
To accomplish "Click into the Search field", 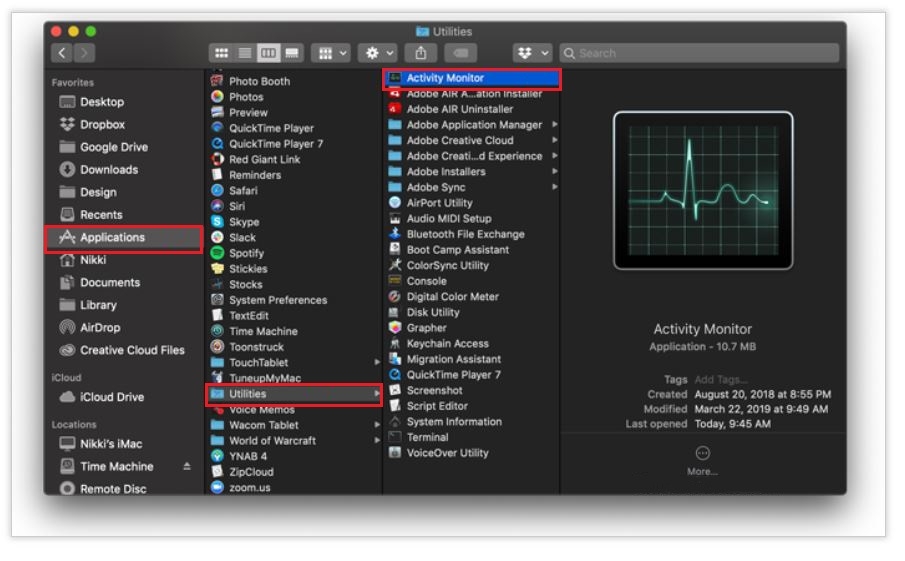I will pos(699,53).
